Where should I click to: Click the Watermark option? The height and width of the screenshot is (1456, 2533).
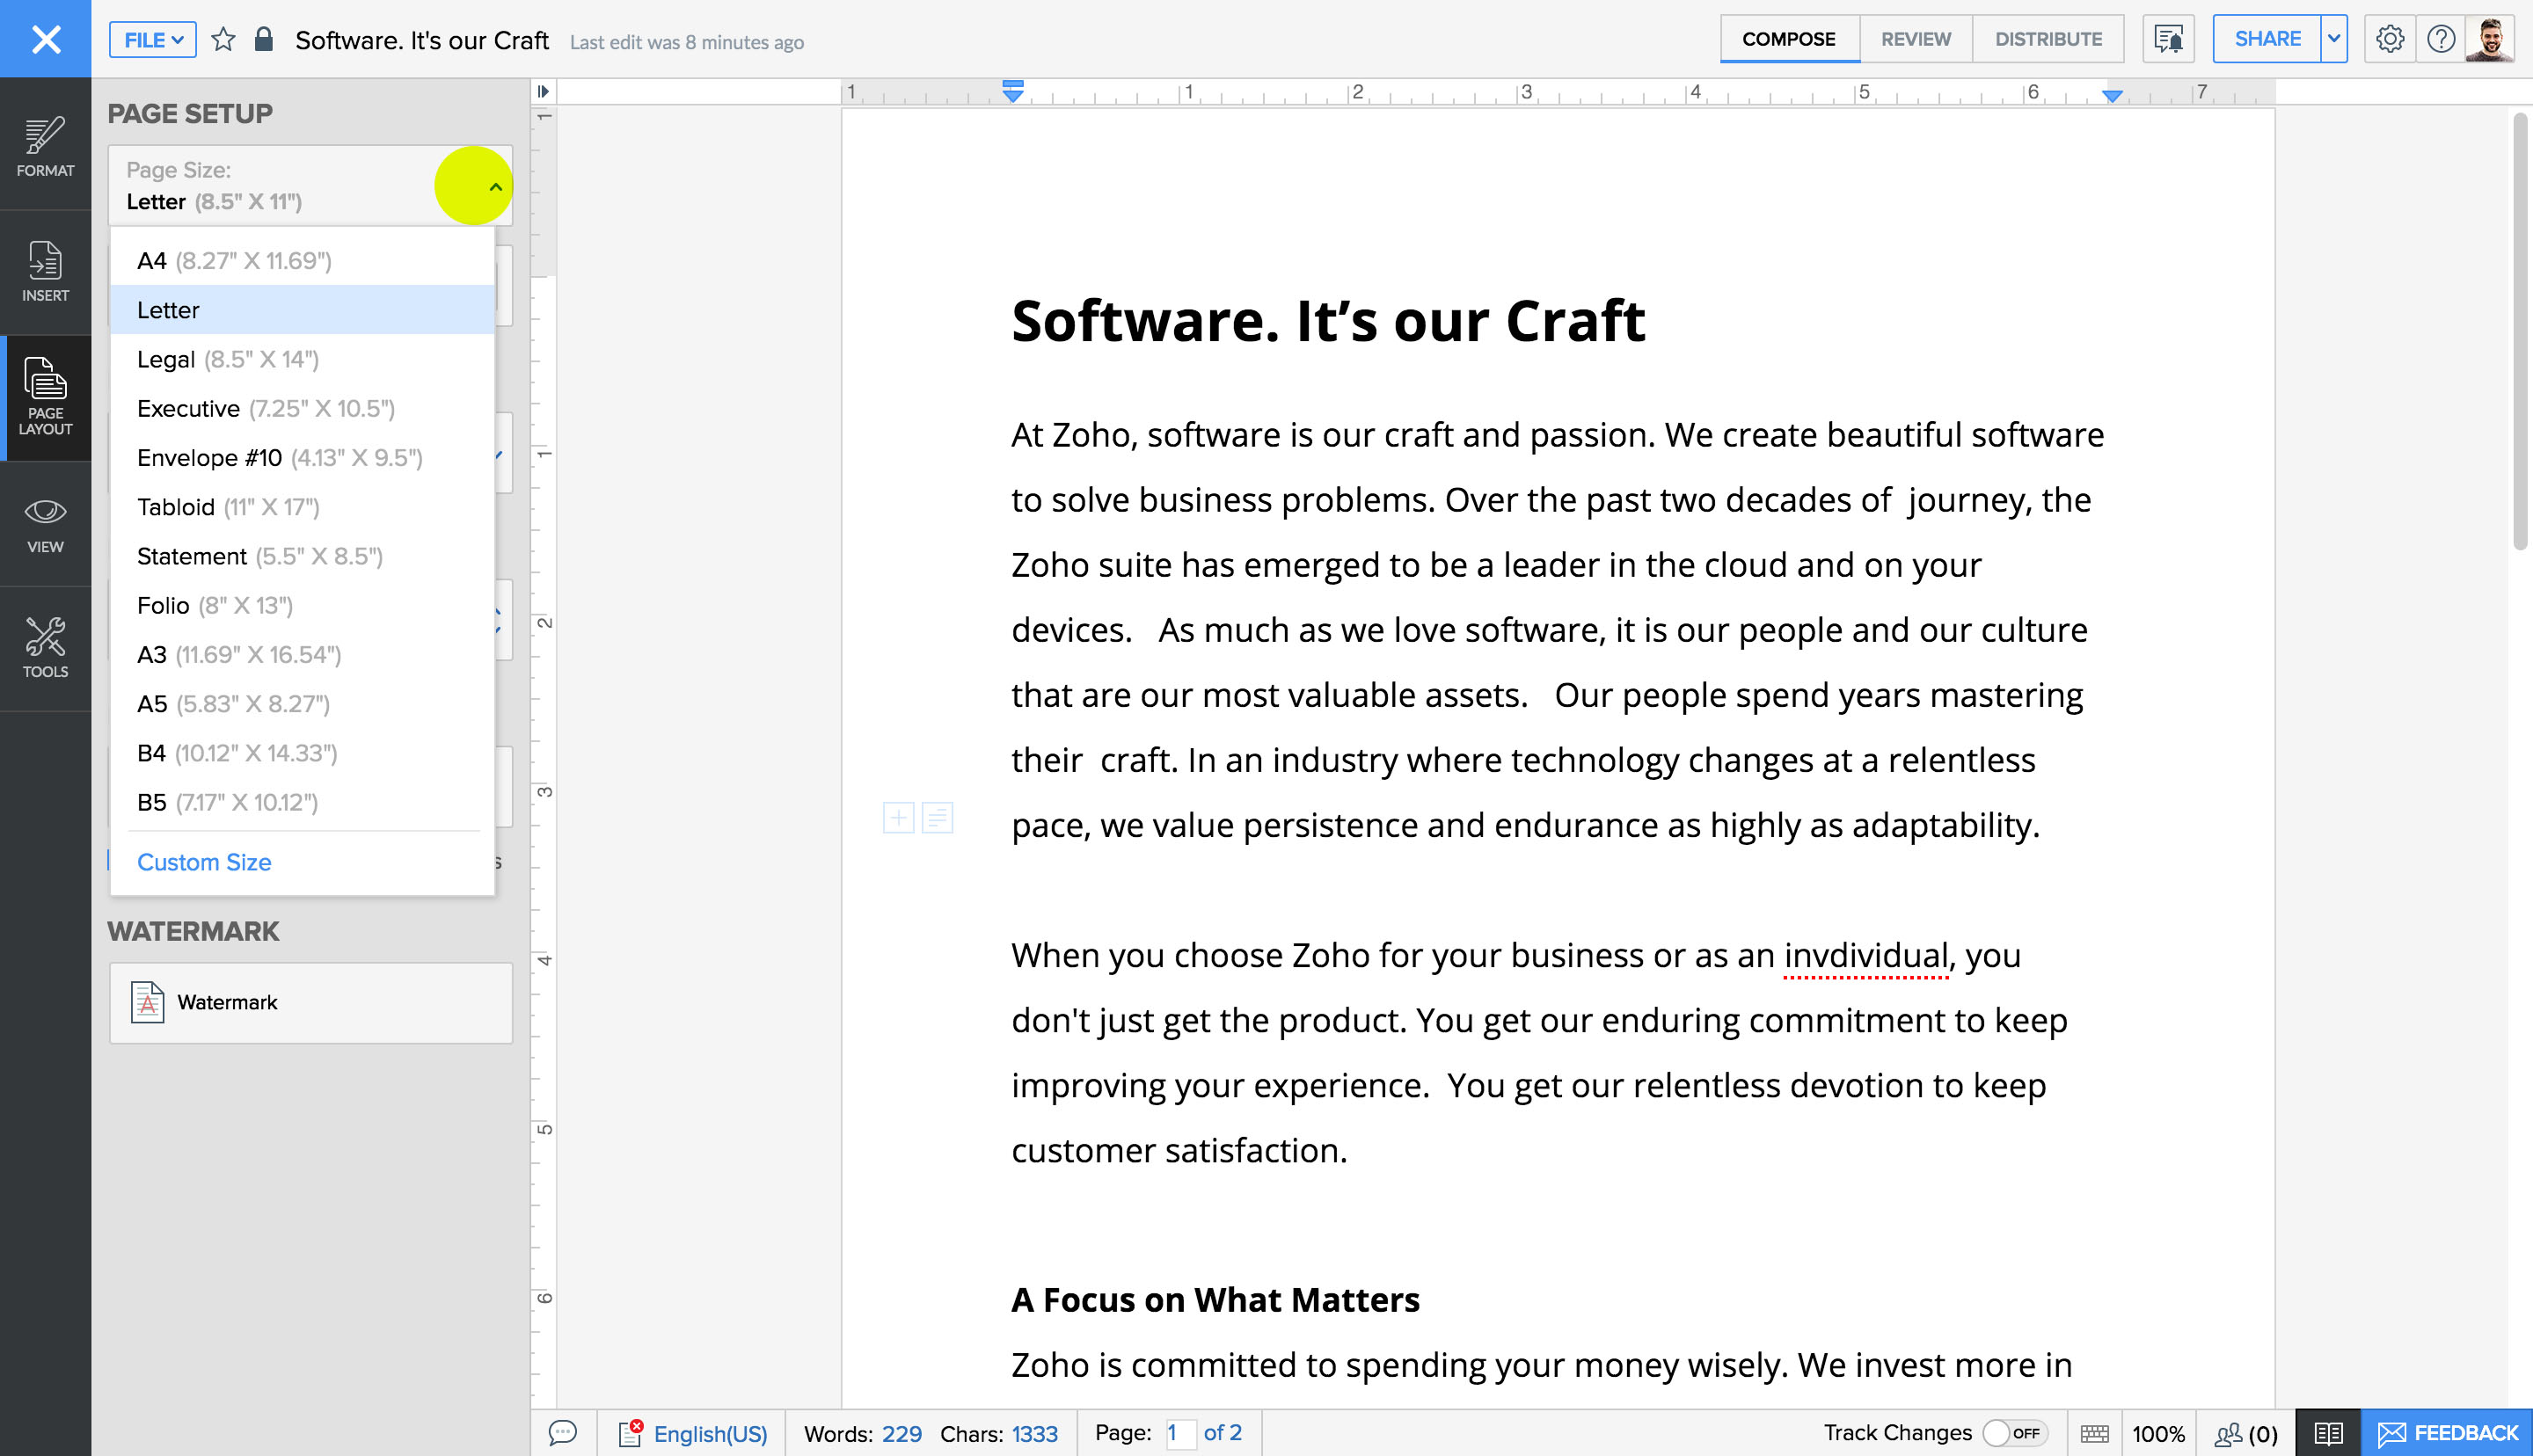pos(310,1002)
